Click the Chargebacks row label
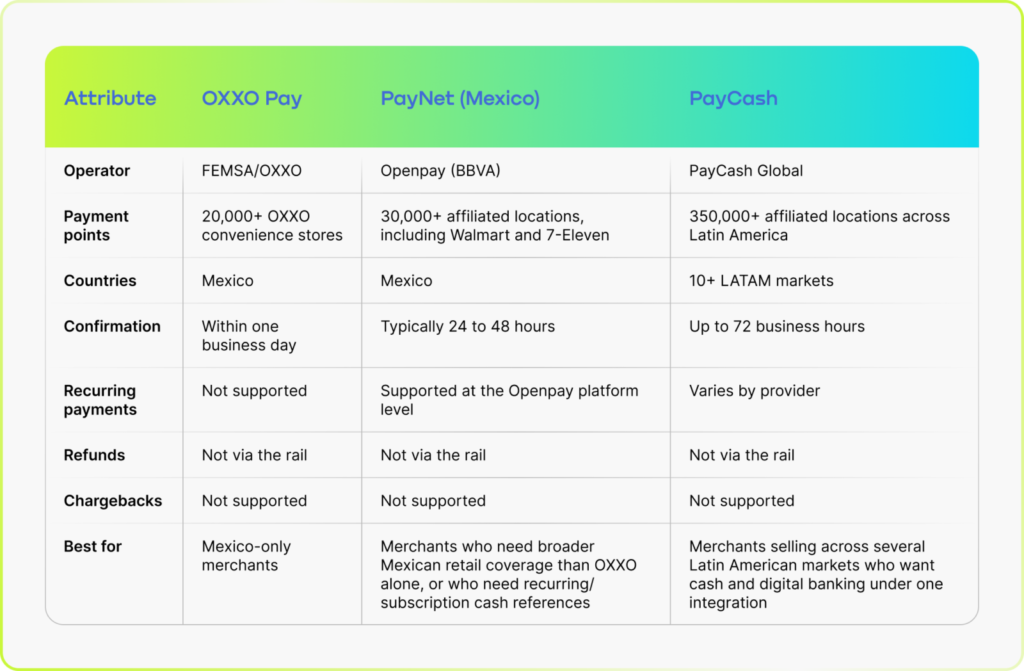 [112, 500]
